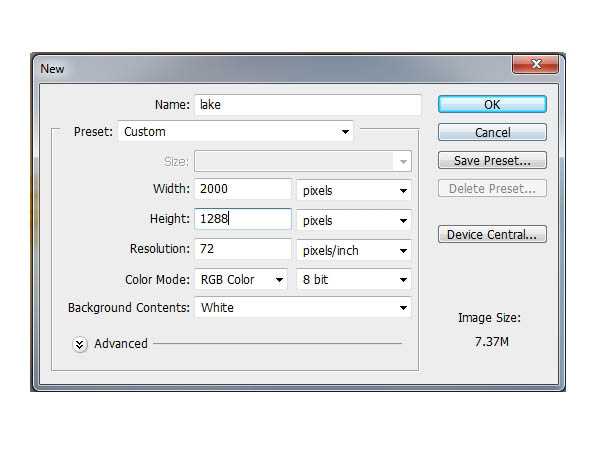Close the New dialog with X

click(x=535, y=64)
